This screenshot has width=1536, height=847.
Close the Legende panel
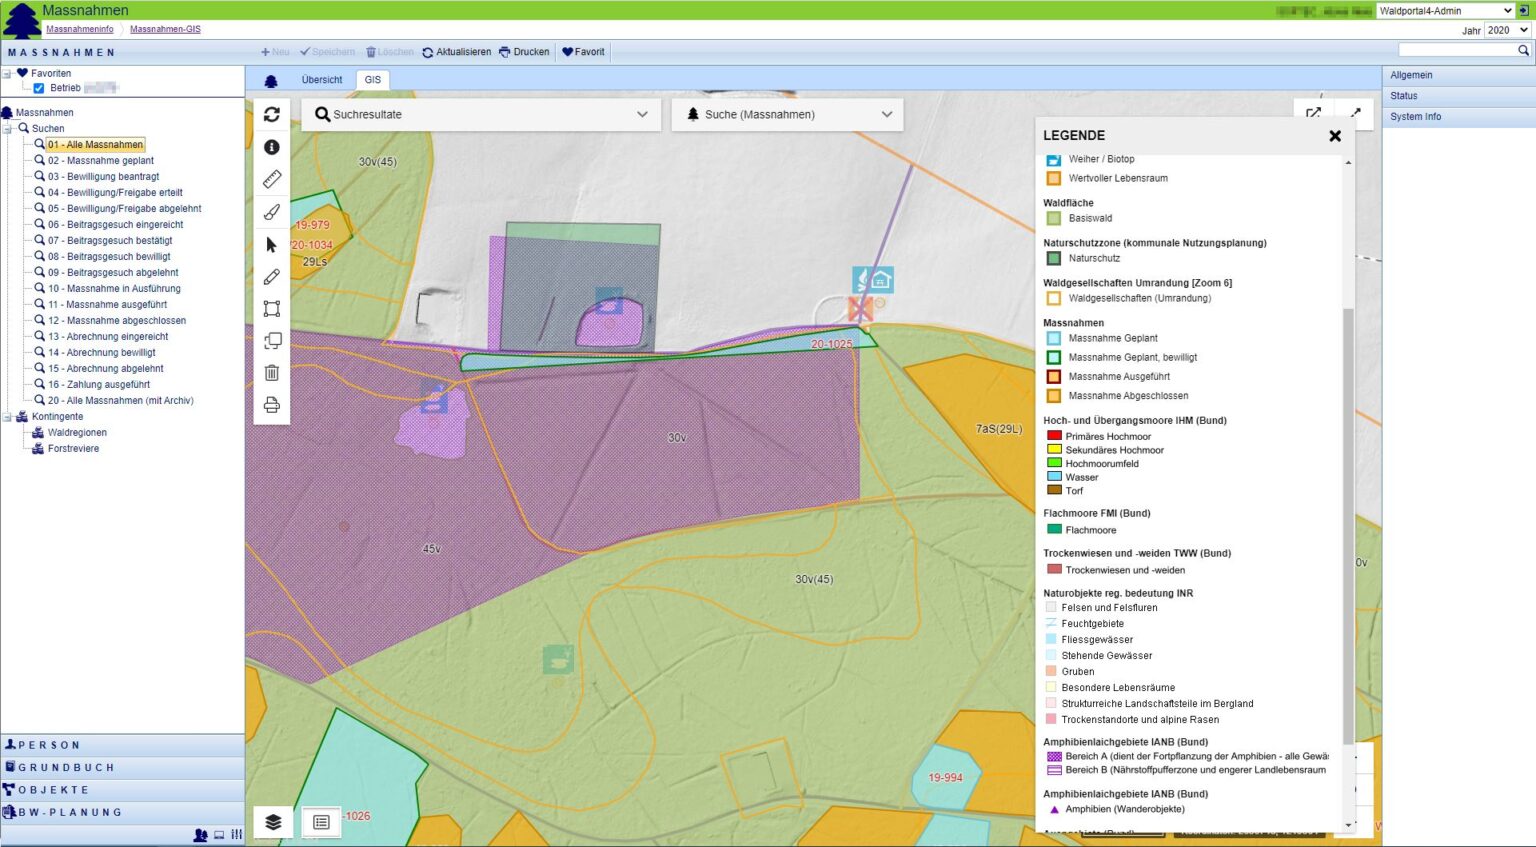click(1334, 136)
